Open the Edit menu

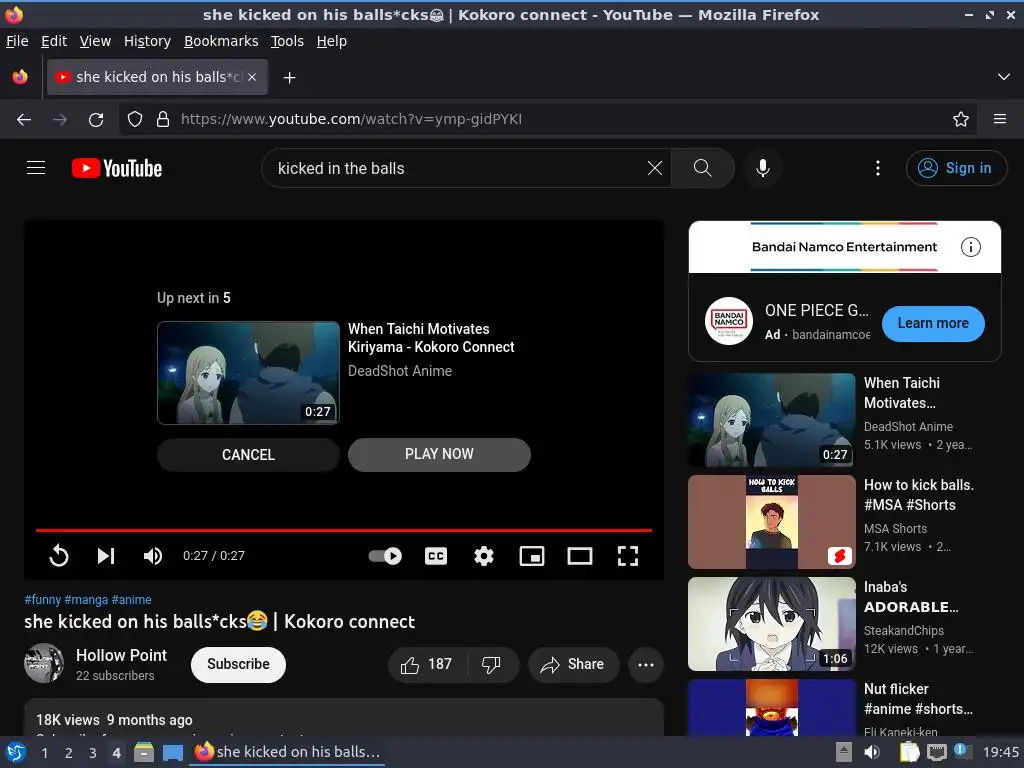[x=54, y=41]
